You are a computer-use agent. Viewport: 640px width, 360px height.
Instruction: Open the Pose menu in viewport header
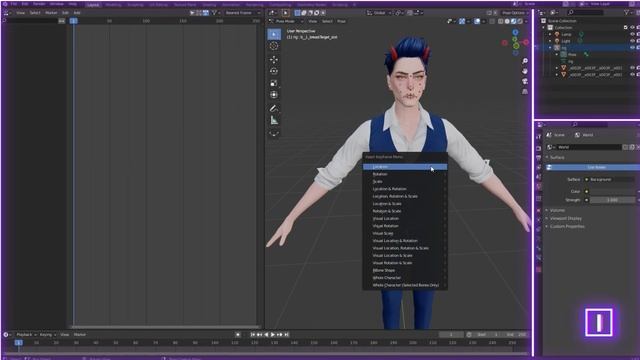(341, 21)
